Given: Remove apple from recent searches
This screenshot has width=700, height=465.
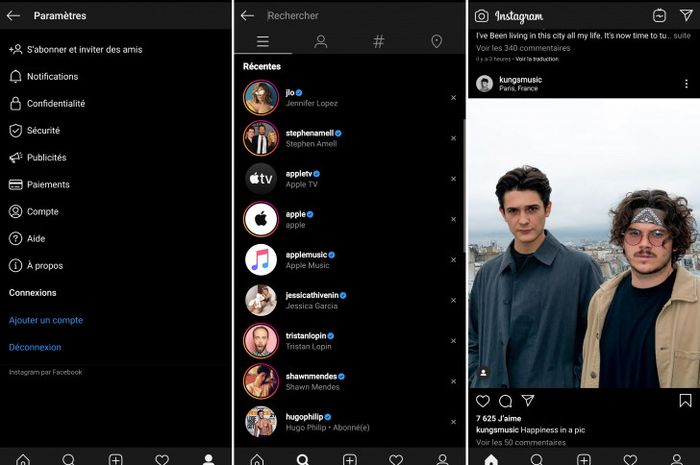Looking at the screenshot, I should pyautogui.click(x=453, y=219).
